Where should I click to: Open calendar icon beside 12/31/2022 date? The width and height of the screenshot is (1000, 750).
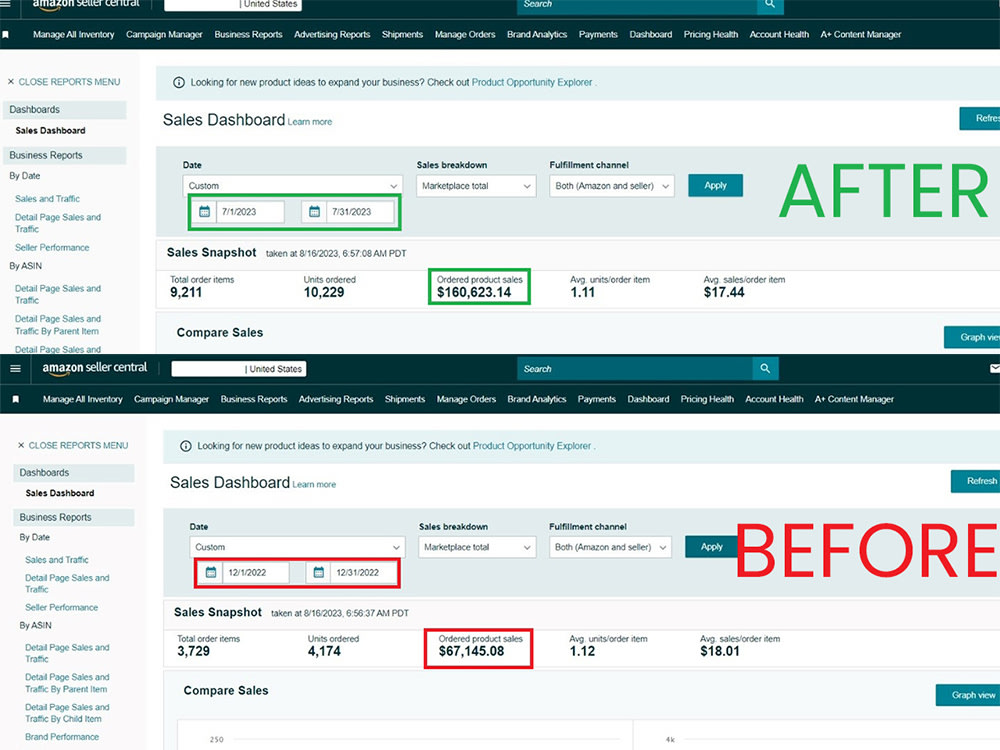[319, 573]
